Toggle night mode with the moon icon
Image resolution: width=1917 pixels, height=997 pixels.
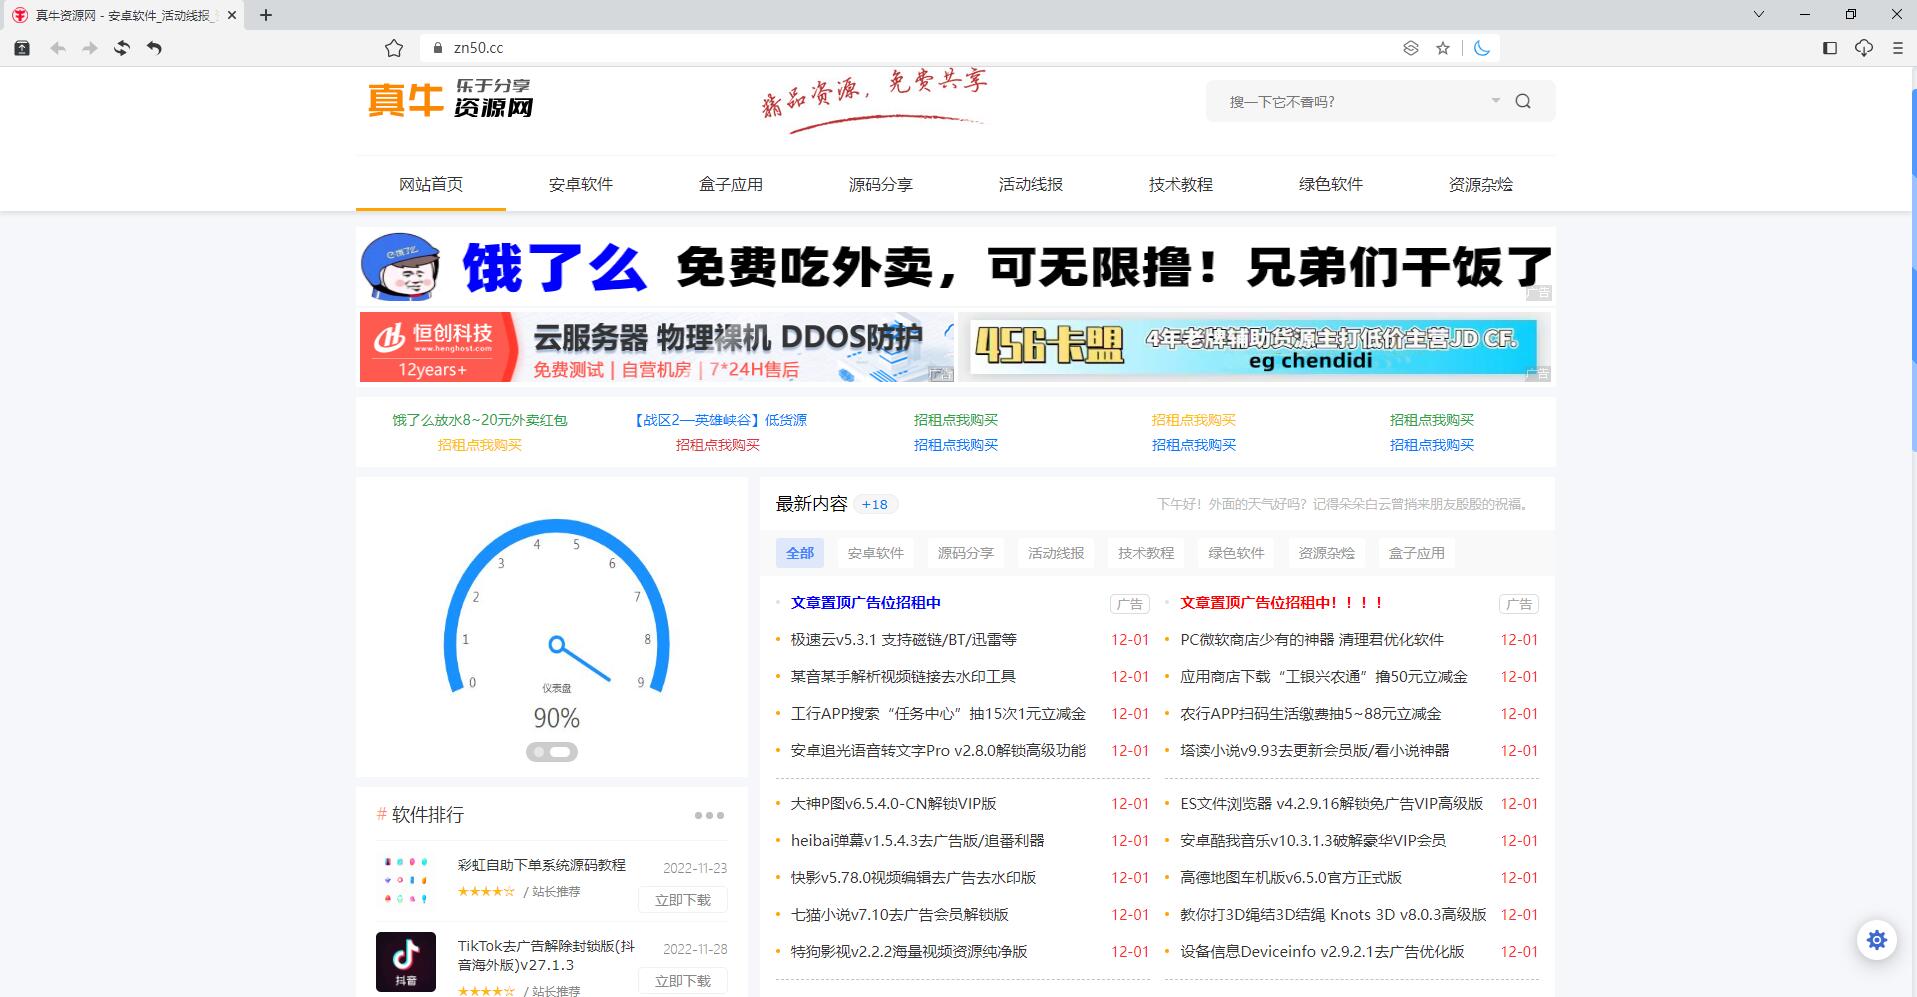[x=1482, y=48]
